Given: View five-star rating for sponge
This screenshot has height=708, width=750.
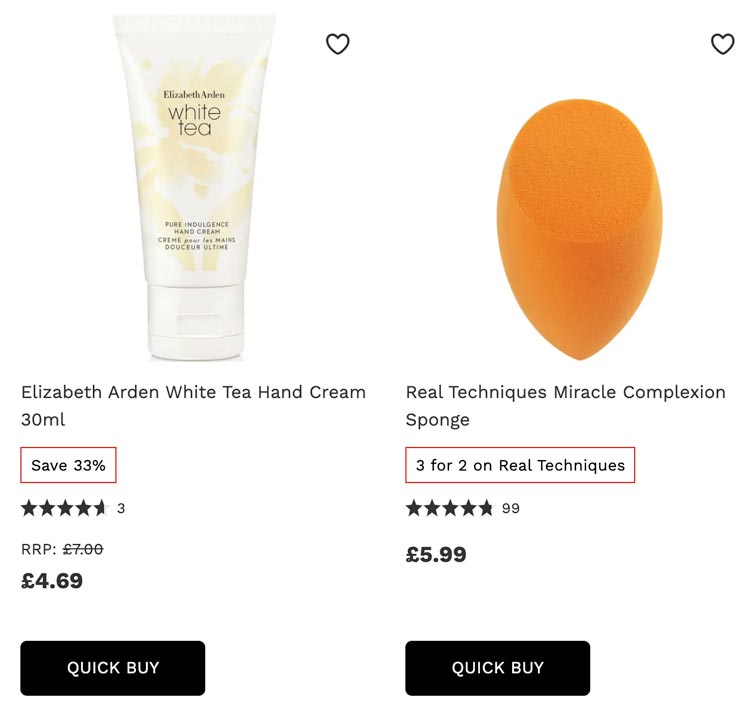Looking at the screenshot, I should (449, 508).
